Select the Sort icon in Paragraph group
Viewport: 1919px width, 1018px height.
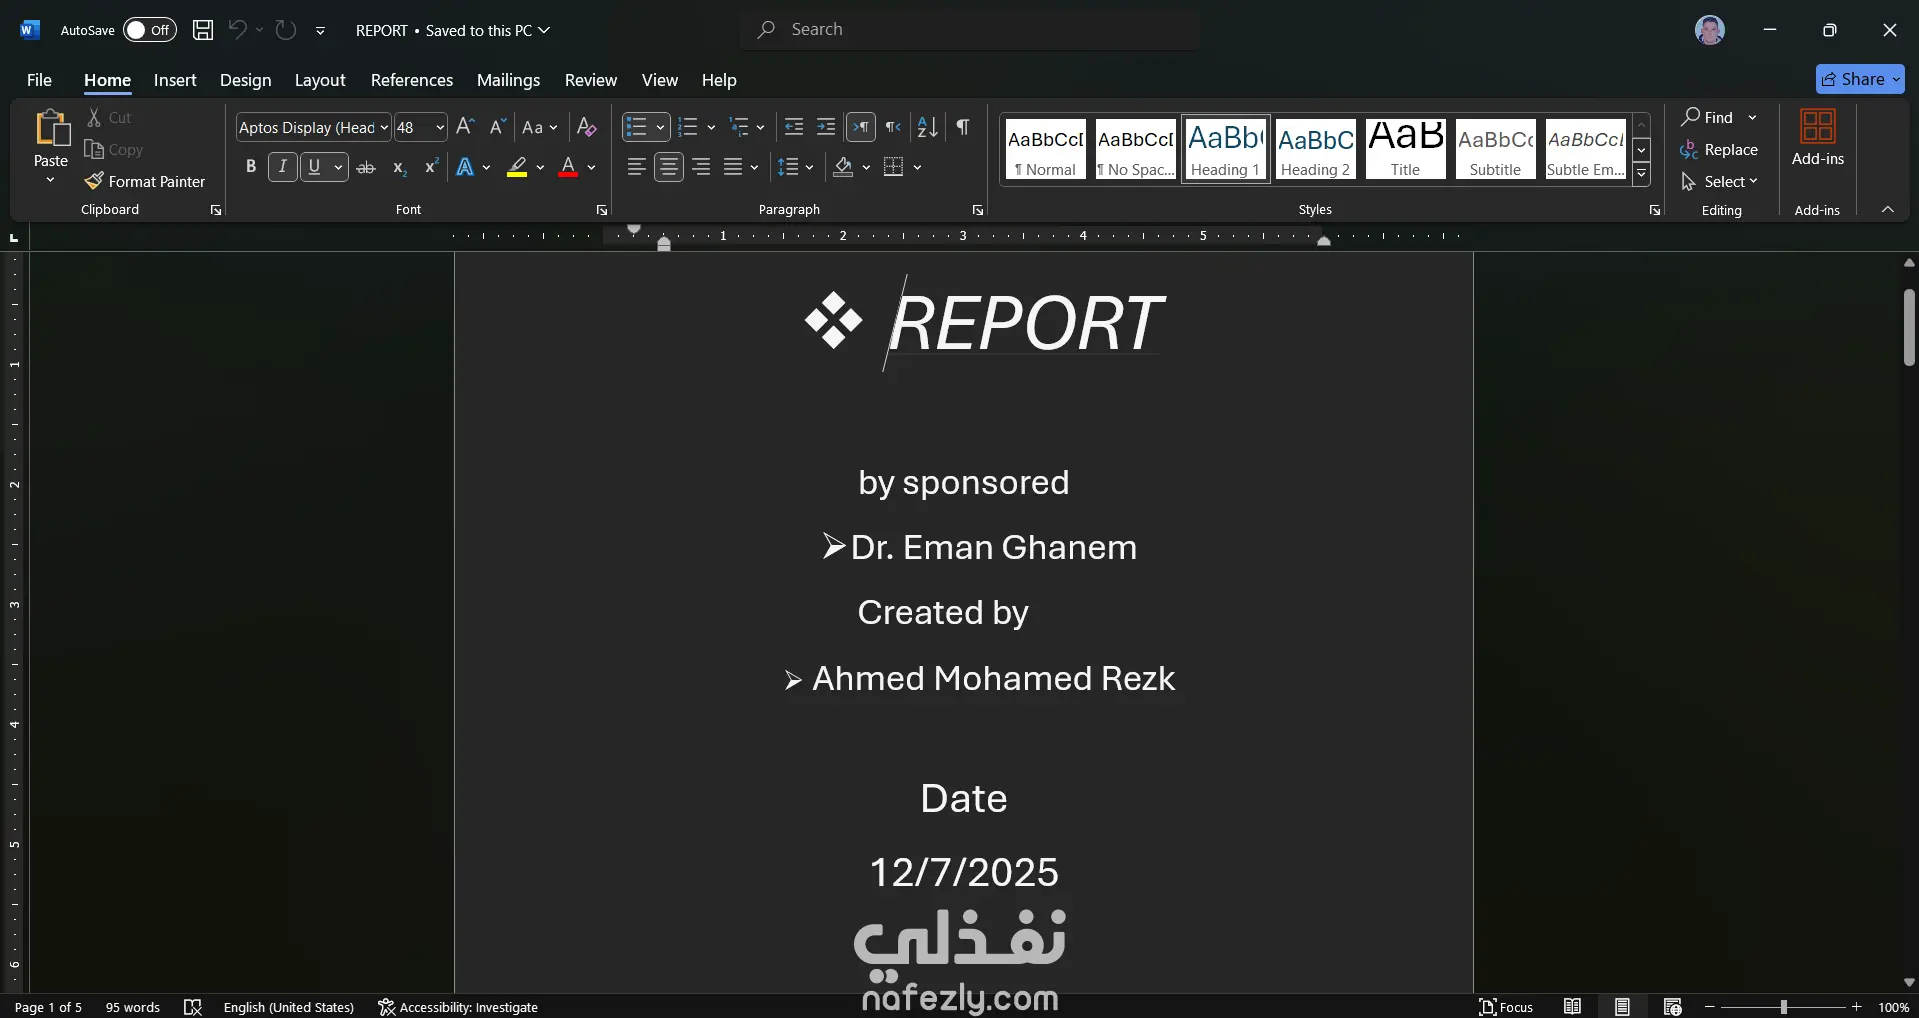click(925, 127)
